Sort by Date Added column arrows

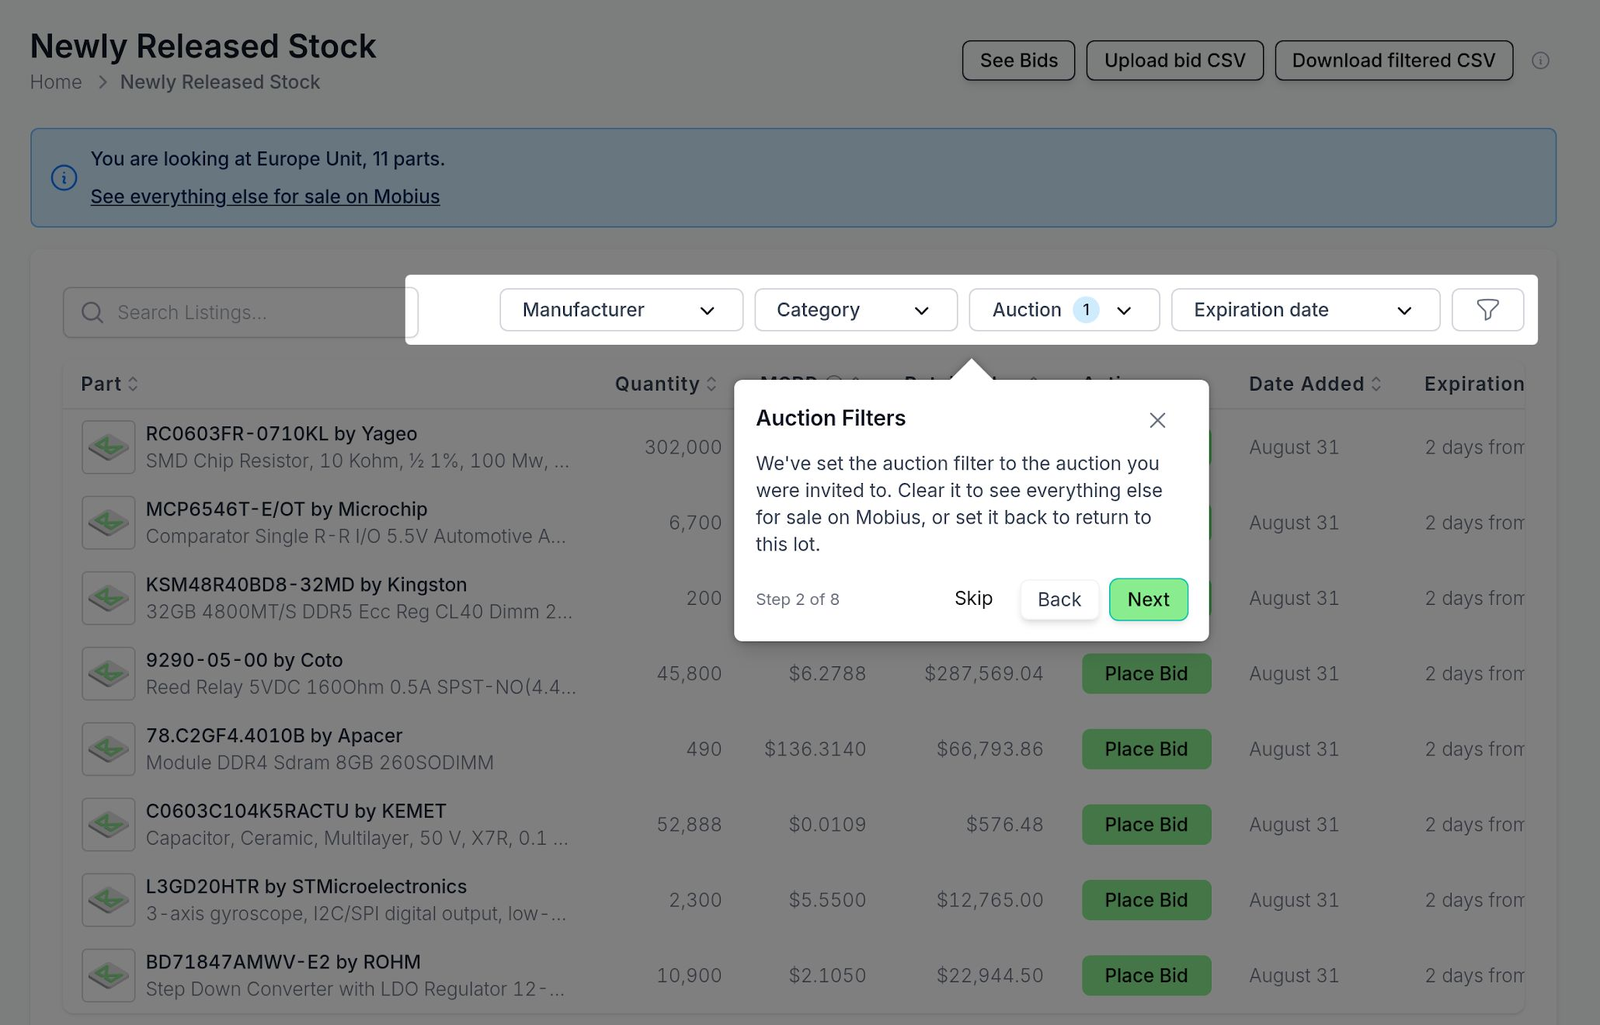[x=1376, y=384]
